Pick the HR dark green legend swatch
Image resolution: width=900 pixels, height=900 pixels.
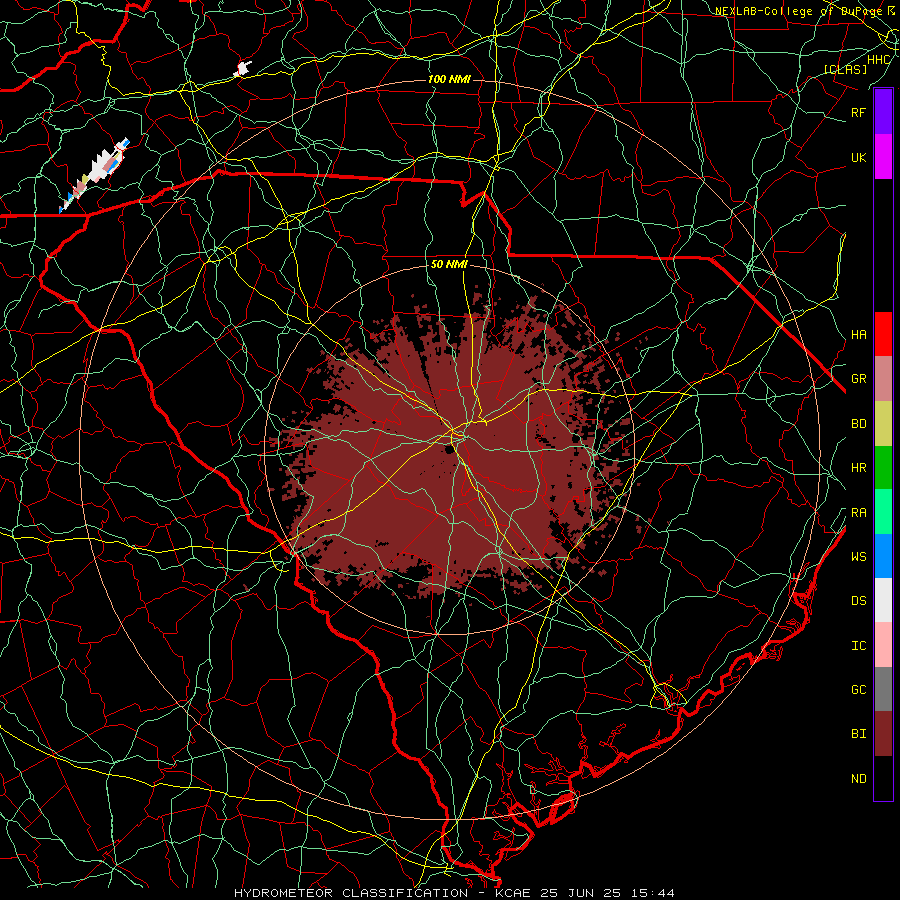(x=883, y=468)
